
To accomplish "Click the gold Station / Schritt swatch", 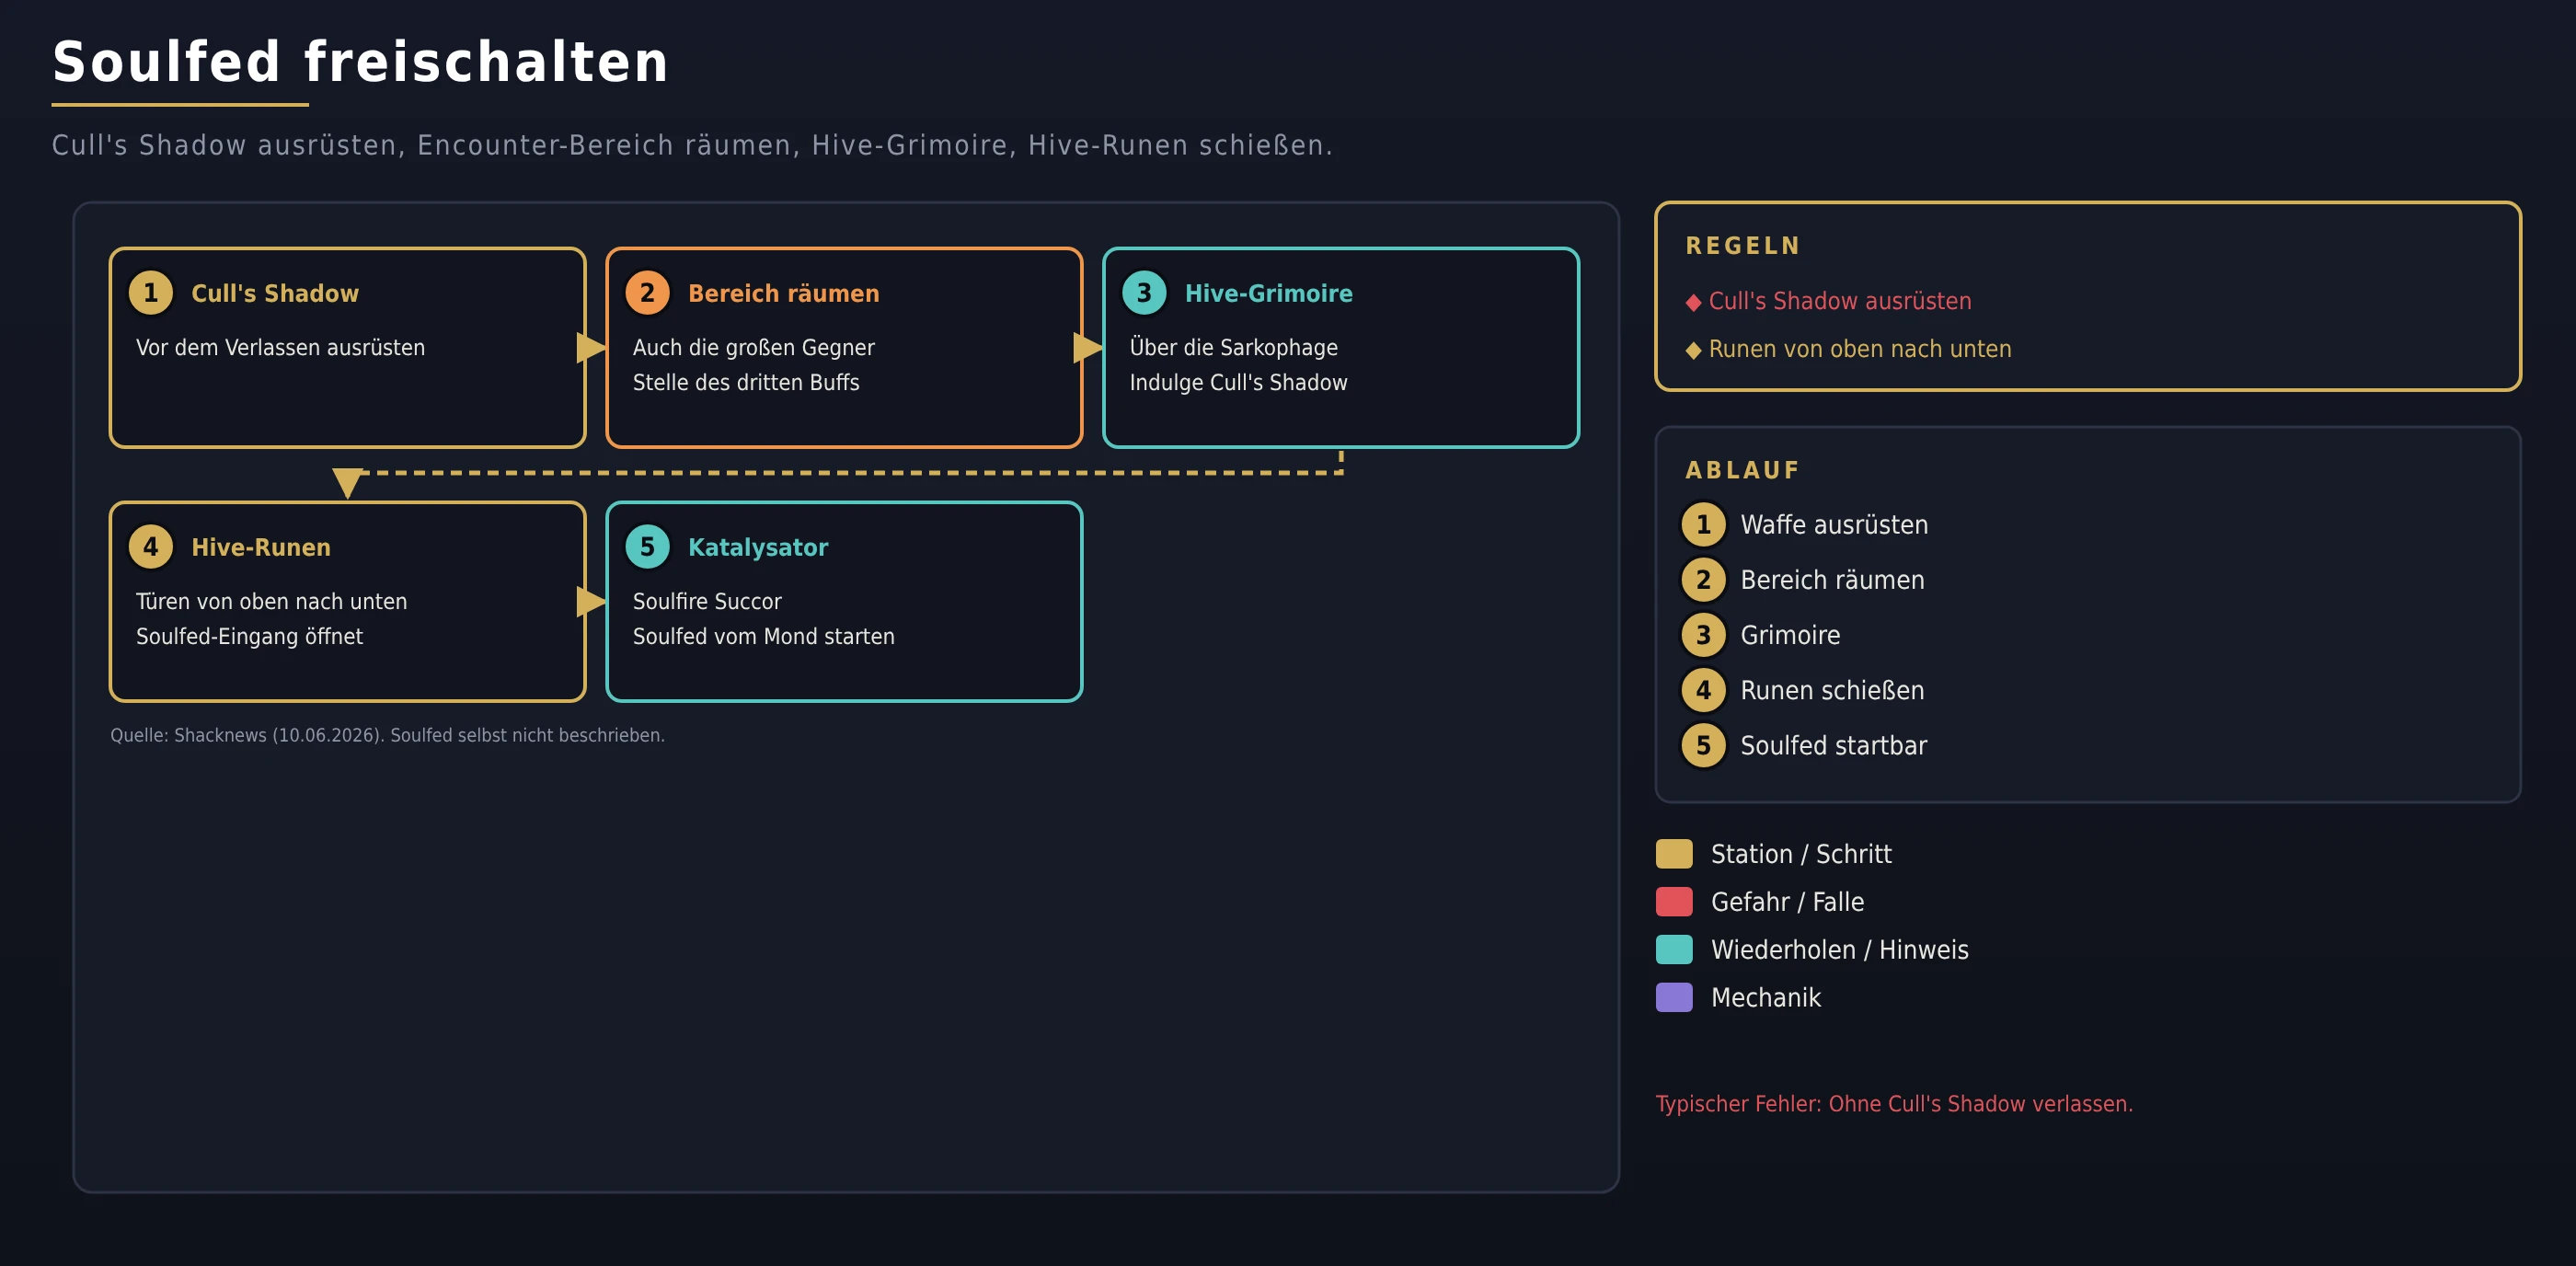I will (x=1674, y=854).
